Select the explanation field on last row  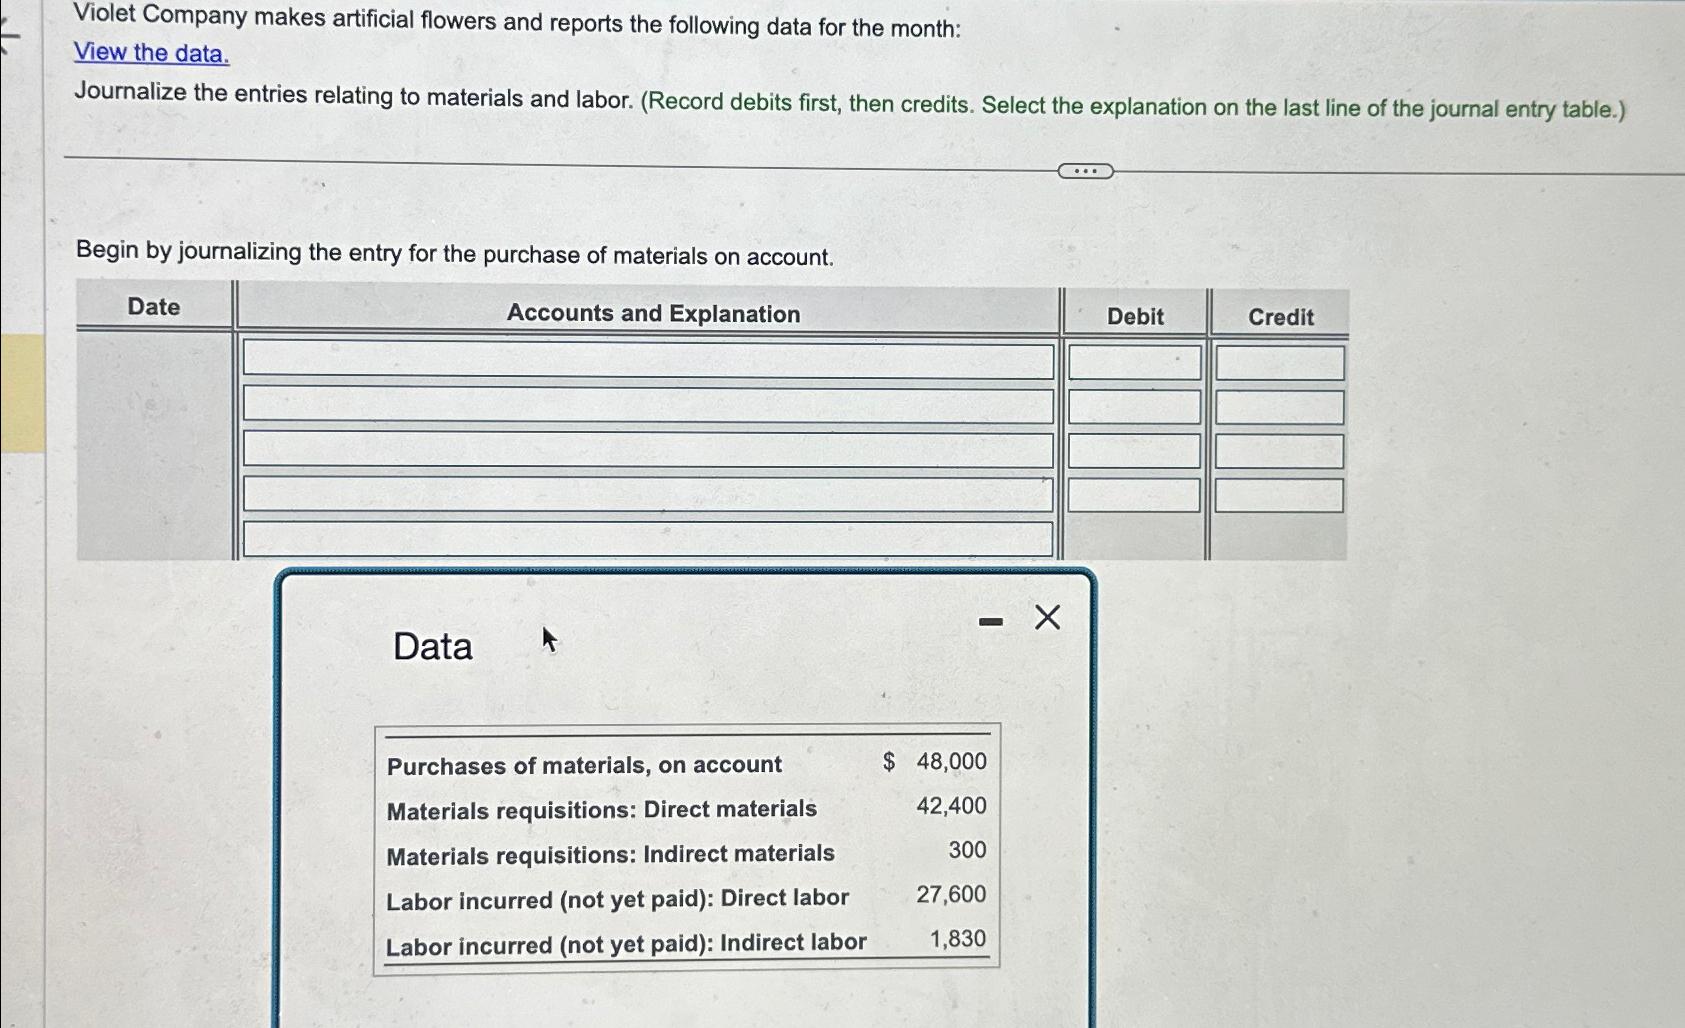648,538
